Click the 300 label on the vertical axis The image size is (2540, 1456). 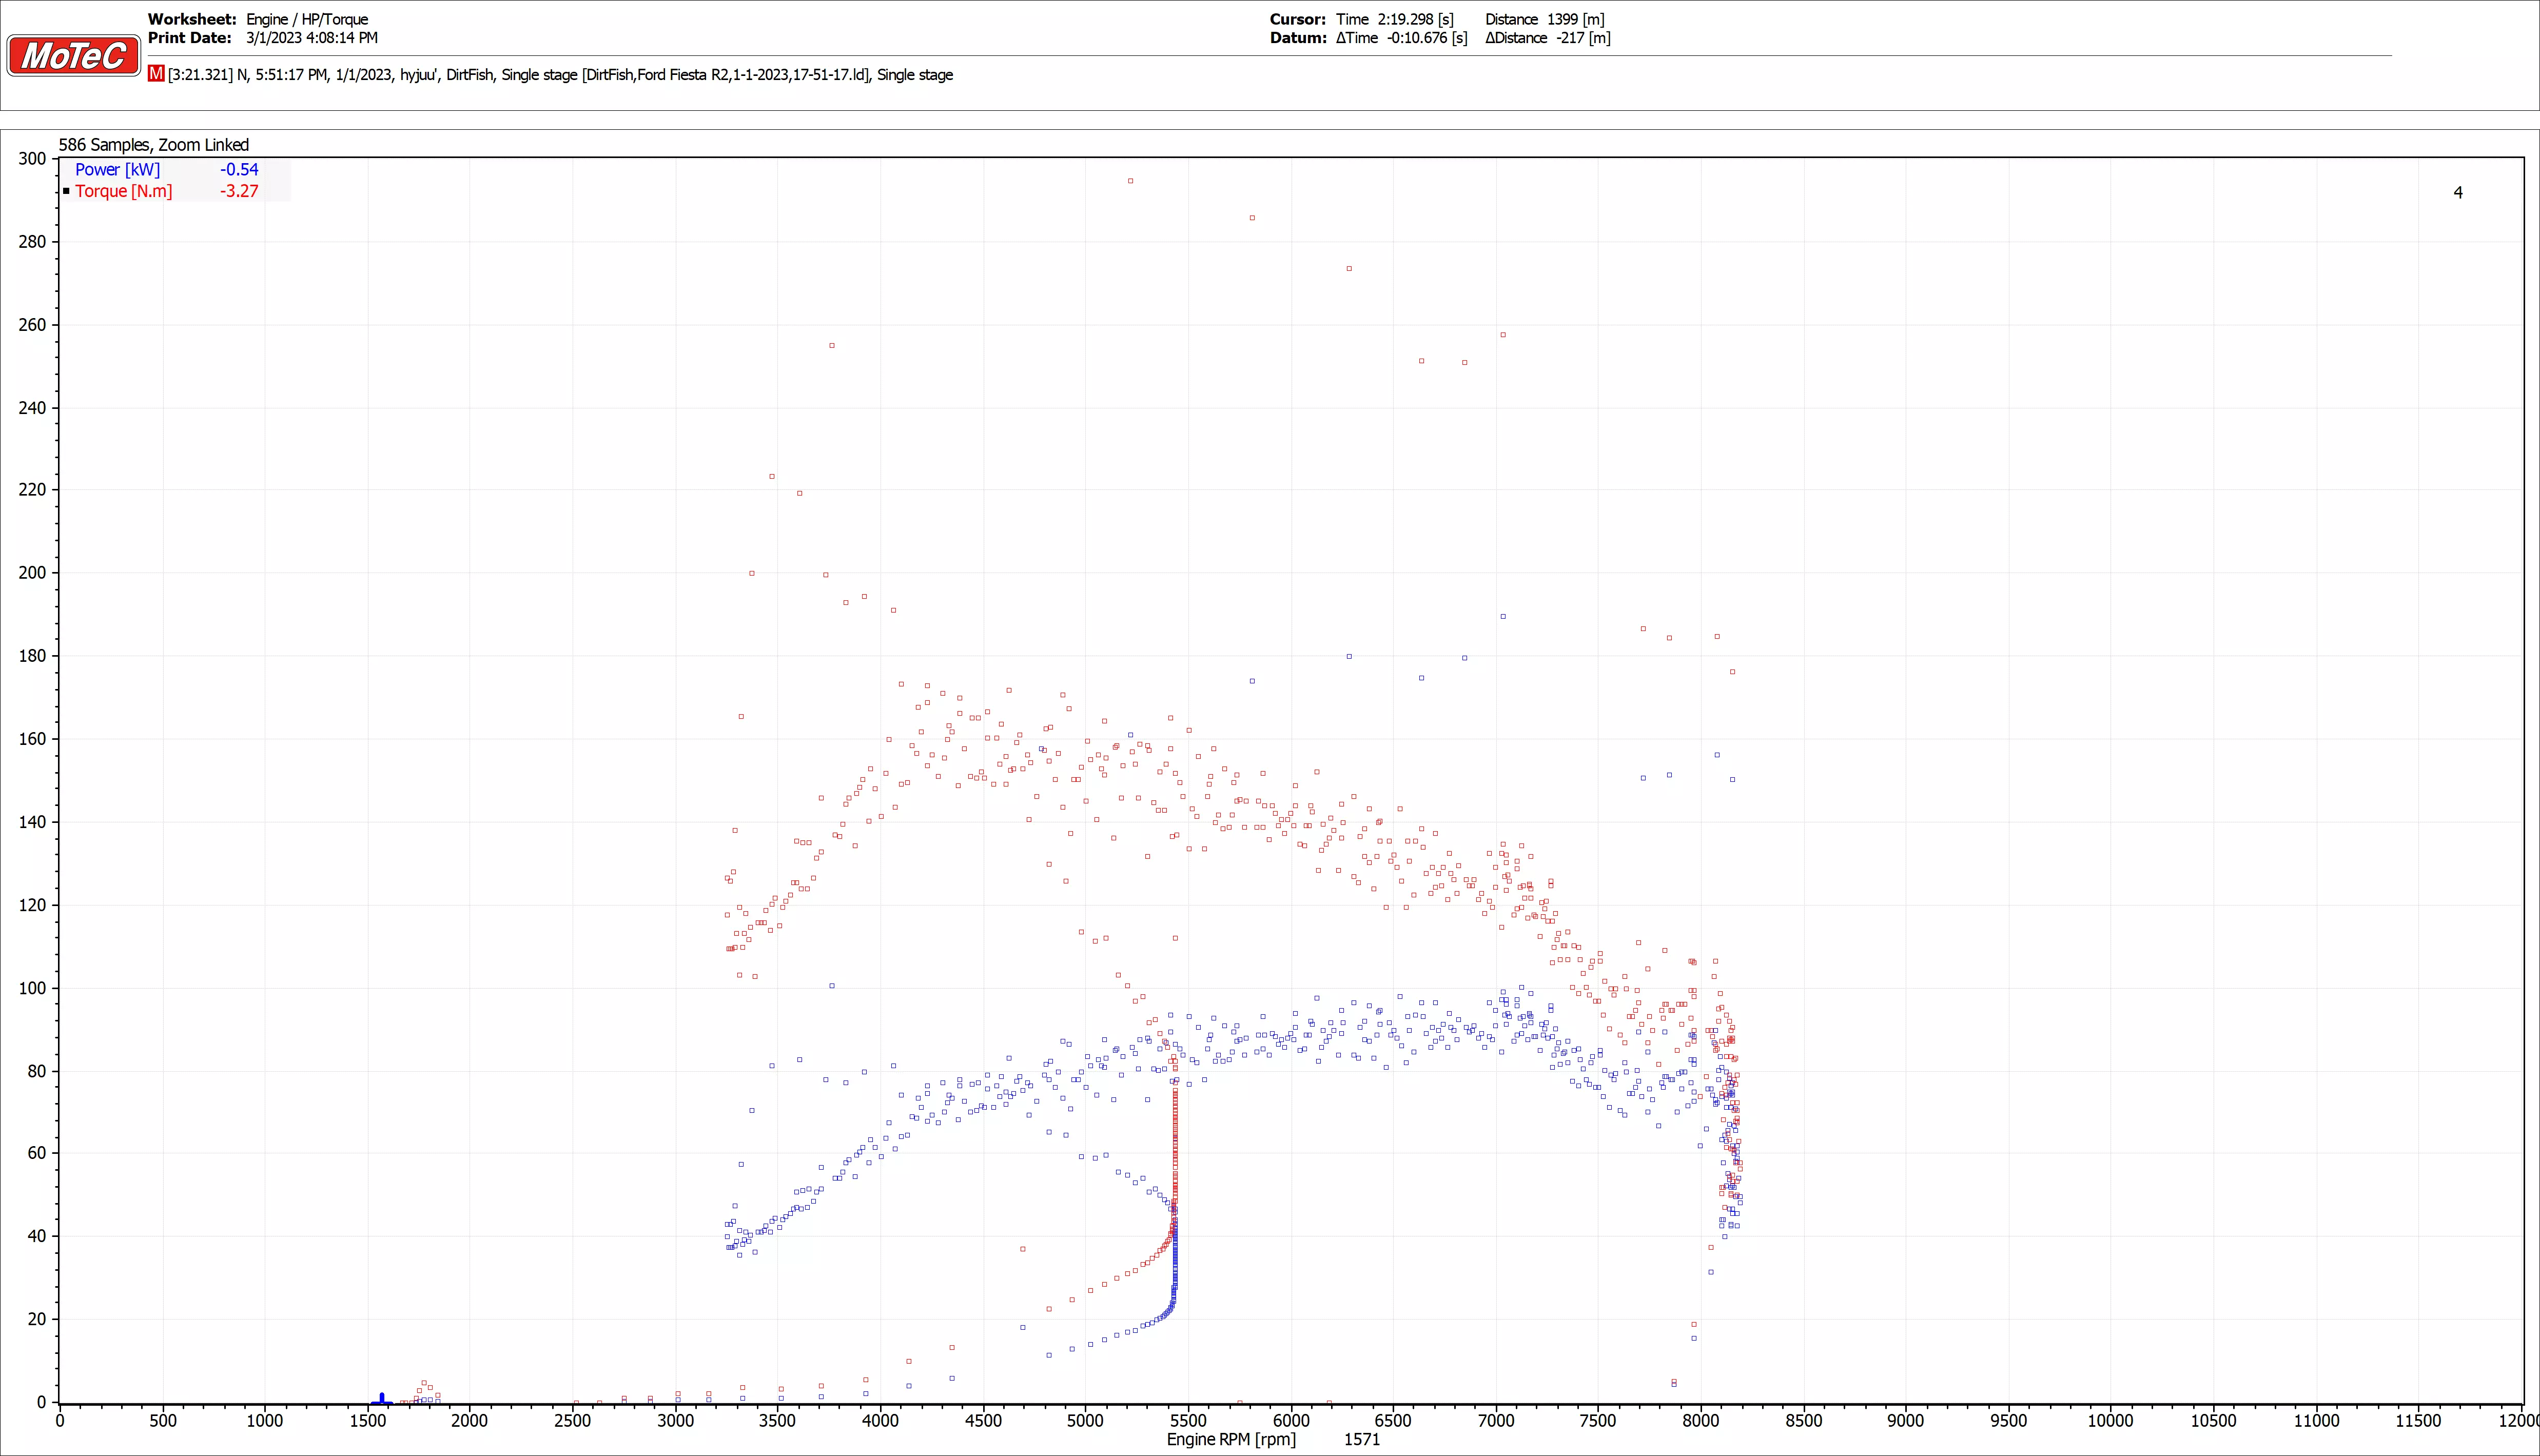click(x=32, y=159)
